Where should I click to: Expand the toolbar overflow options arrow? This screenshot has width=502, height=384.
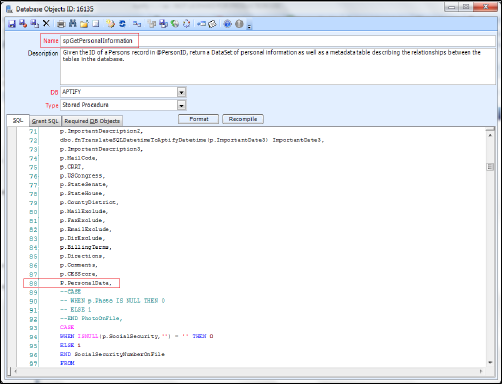249,26
